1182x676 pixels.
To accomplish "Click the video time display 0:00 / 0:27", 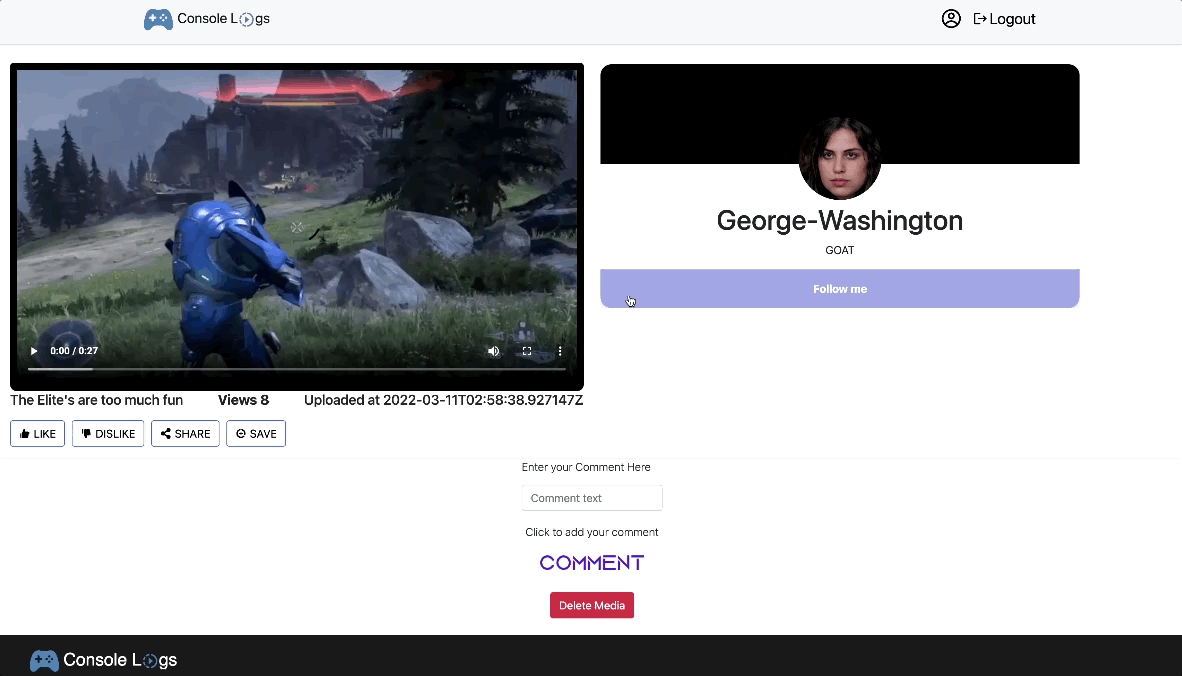I will coord(74,351).
